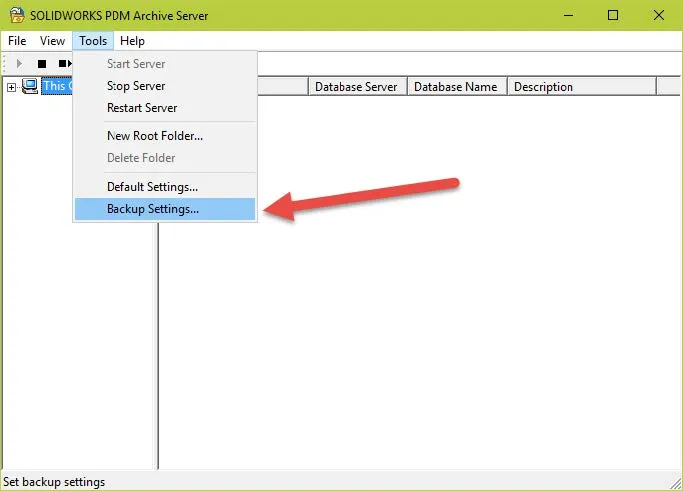The width and height of the screenshot is (683, 491).
Task: Click the Stop server square icon
Action: tap(42, 64)
